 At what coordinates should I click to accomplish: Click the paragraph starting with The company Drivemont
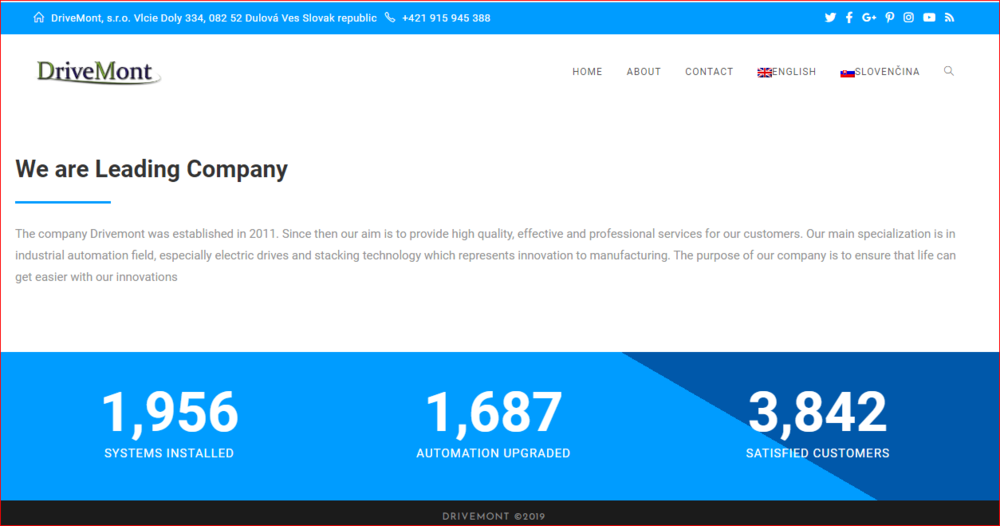pyautogui.click(x=485, y=255)
